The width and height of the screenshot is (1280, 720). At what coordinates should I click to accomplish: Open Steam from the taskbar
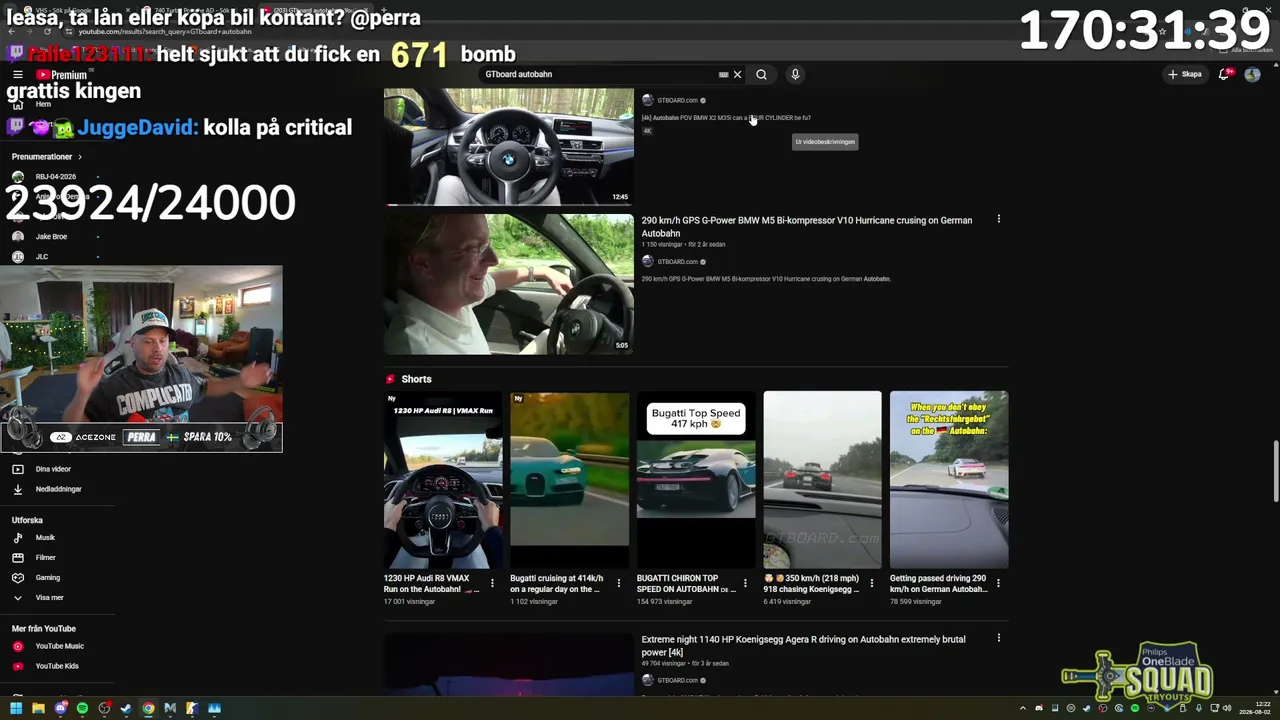tap(126, 708)
